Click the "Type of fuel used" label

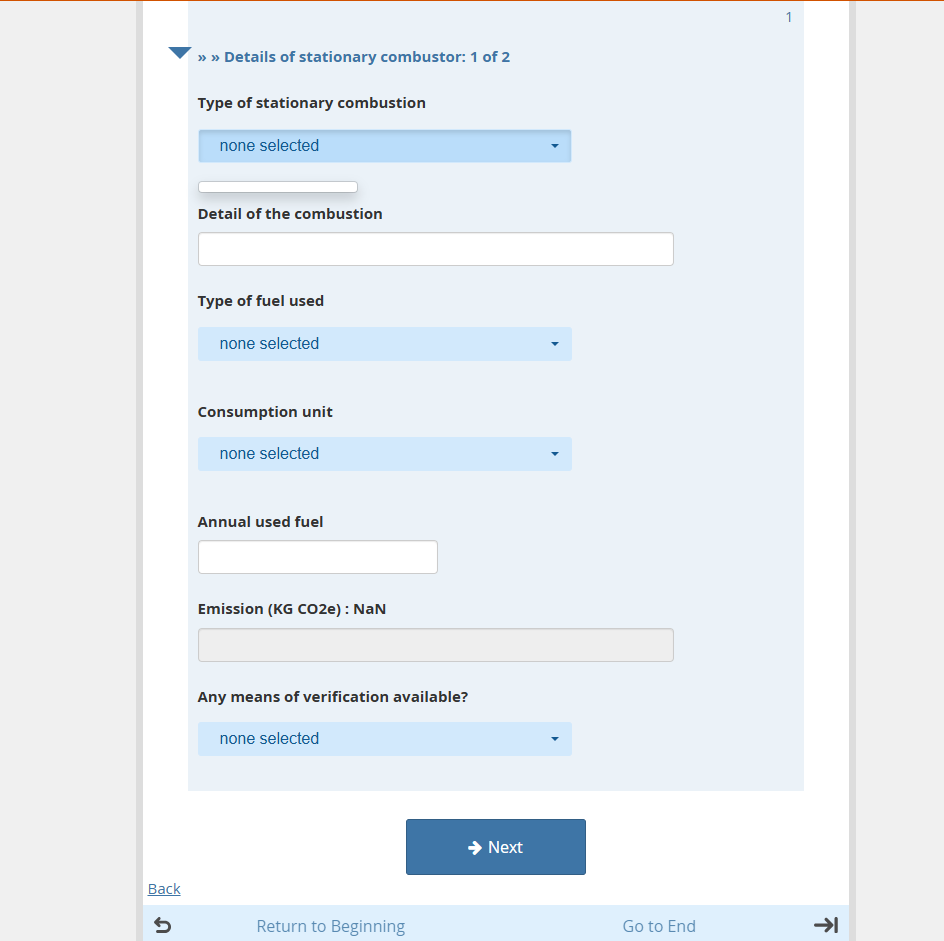(x=260, y=301)
